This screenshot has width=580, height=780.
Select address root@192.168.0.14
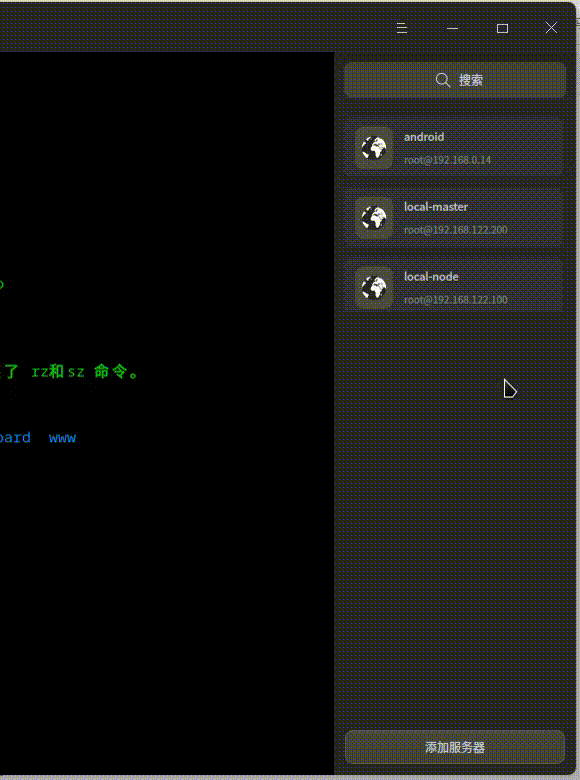point(447,160)
